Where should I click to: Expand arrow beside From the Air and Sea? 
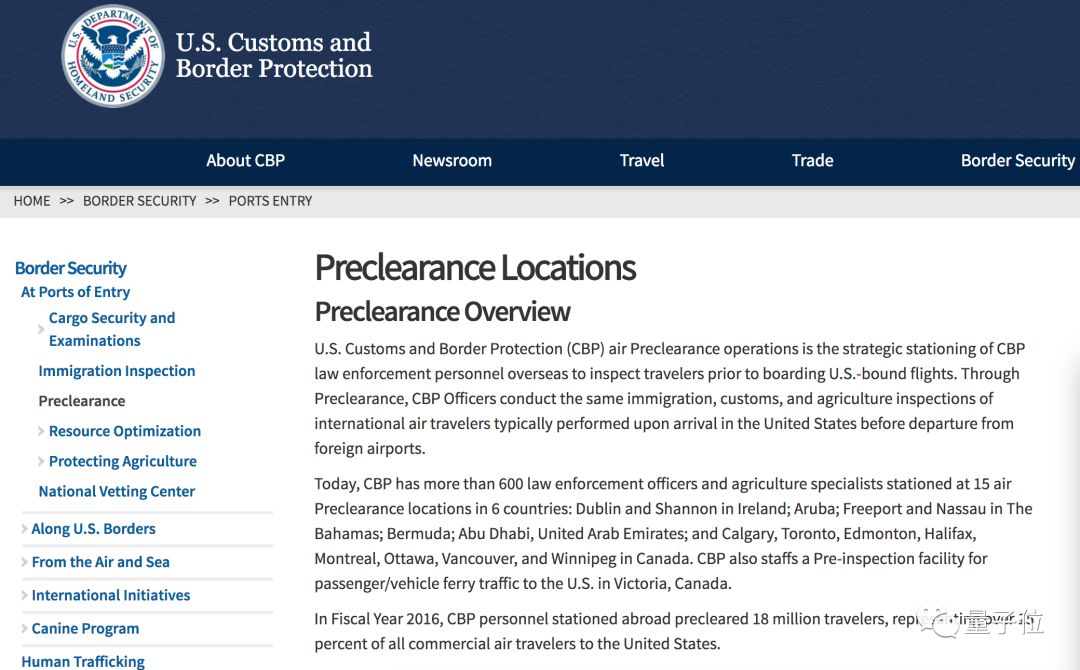point(25,563)
